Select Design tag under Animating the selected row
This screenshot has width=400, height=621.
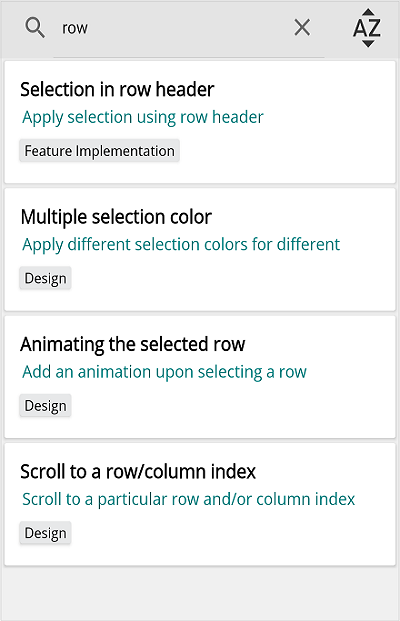tap(45, 406)
